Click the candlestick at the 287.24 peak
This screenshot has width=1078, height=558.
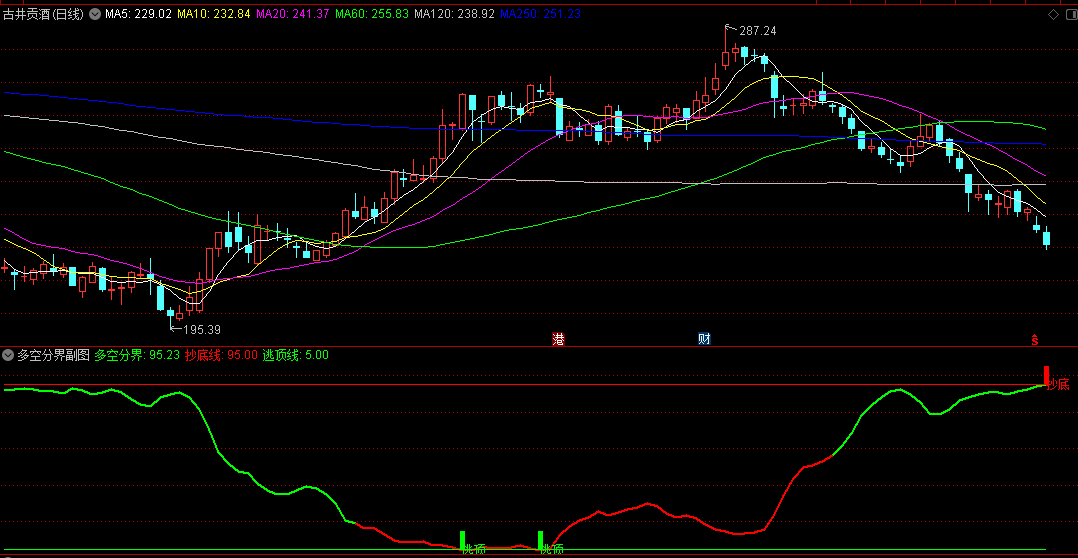pos(725,47)
